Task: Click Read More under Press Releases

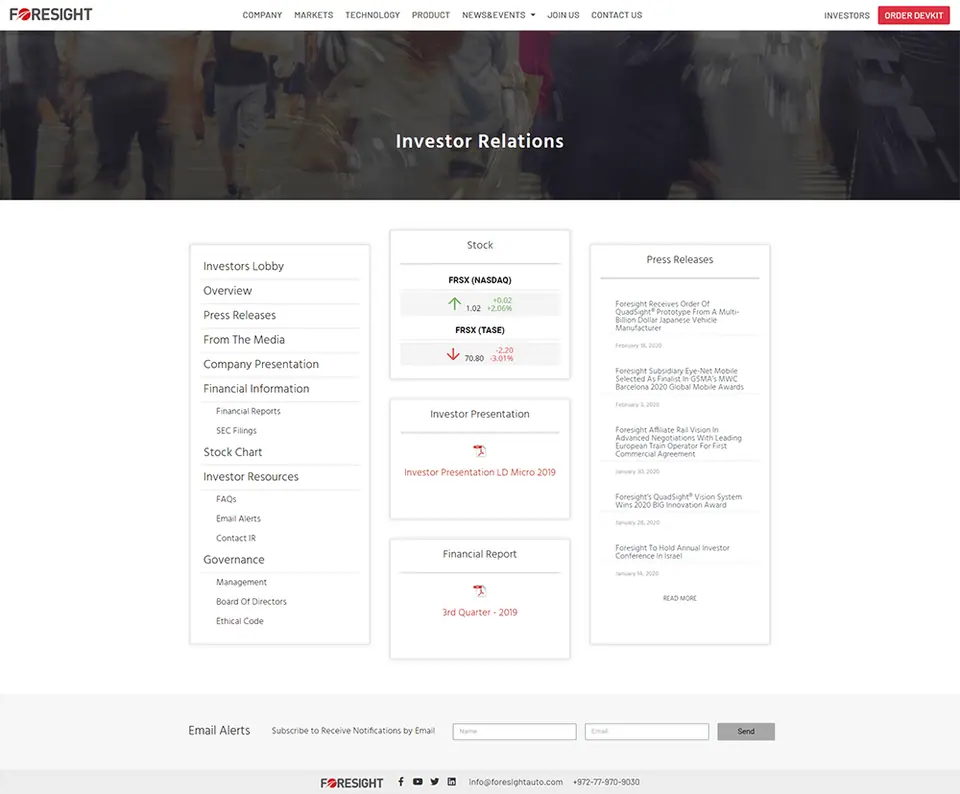Action: pyautogui.click(x=680, y=598)
